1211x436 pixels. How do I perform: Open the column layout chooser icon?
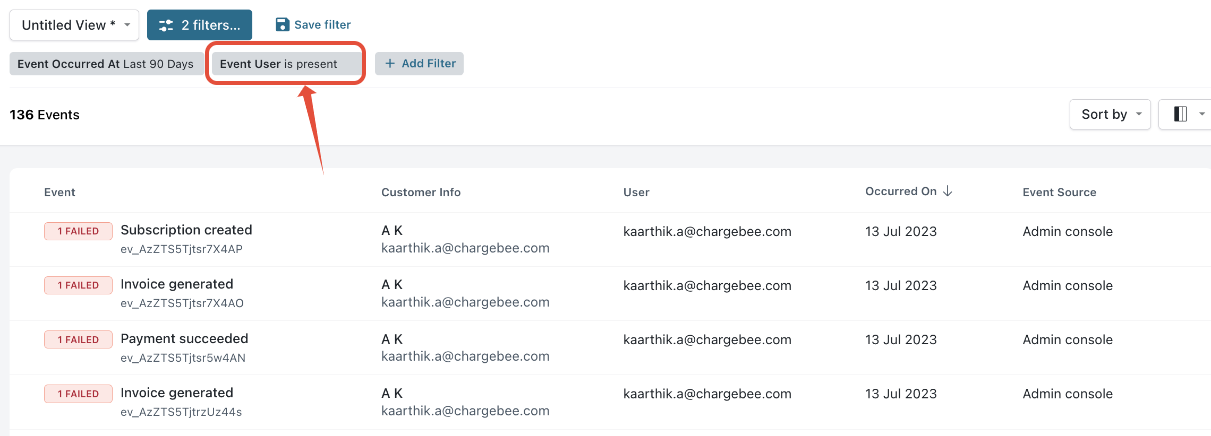tap(1180, 115)
